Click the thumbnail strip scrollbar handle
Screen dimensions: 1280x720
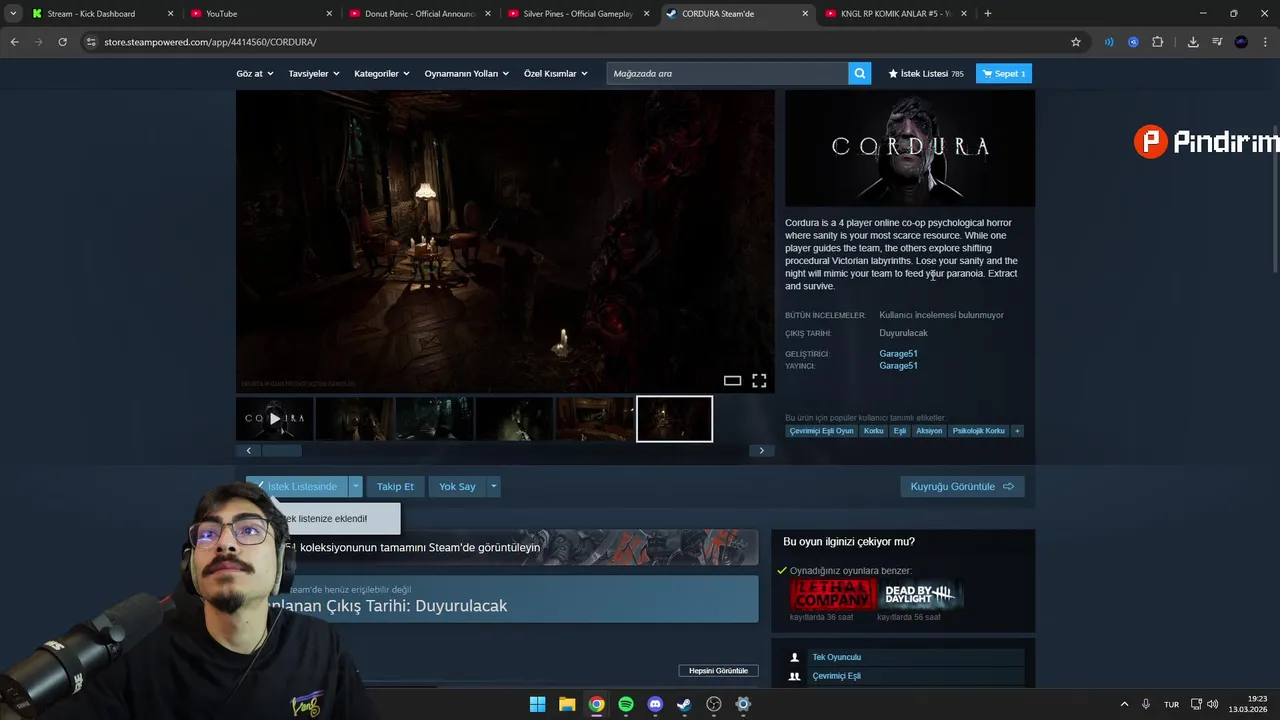coord(281,451)
